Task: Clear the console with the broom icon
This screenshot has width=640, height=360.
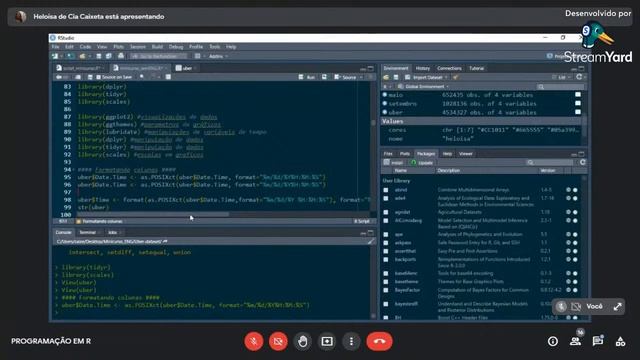Action: [371, 241]
